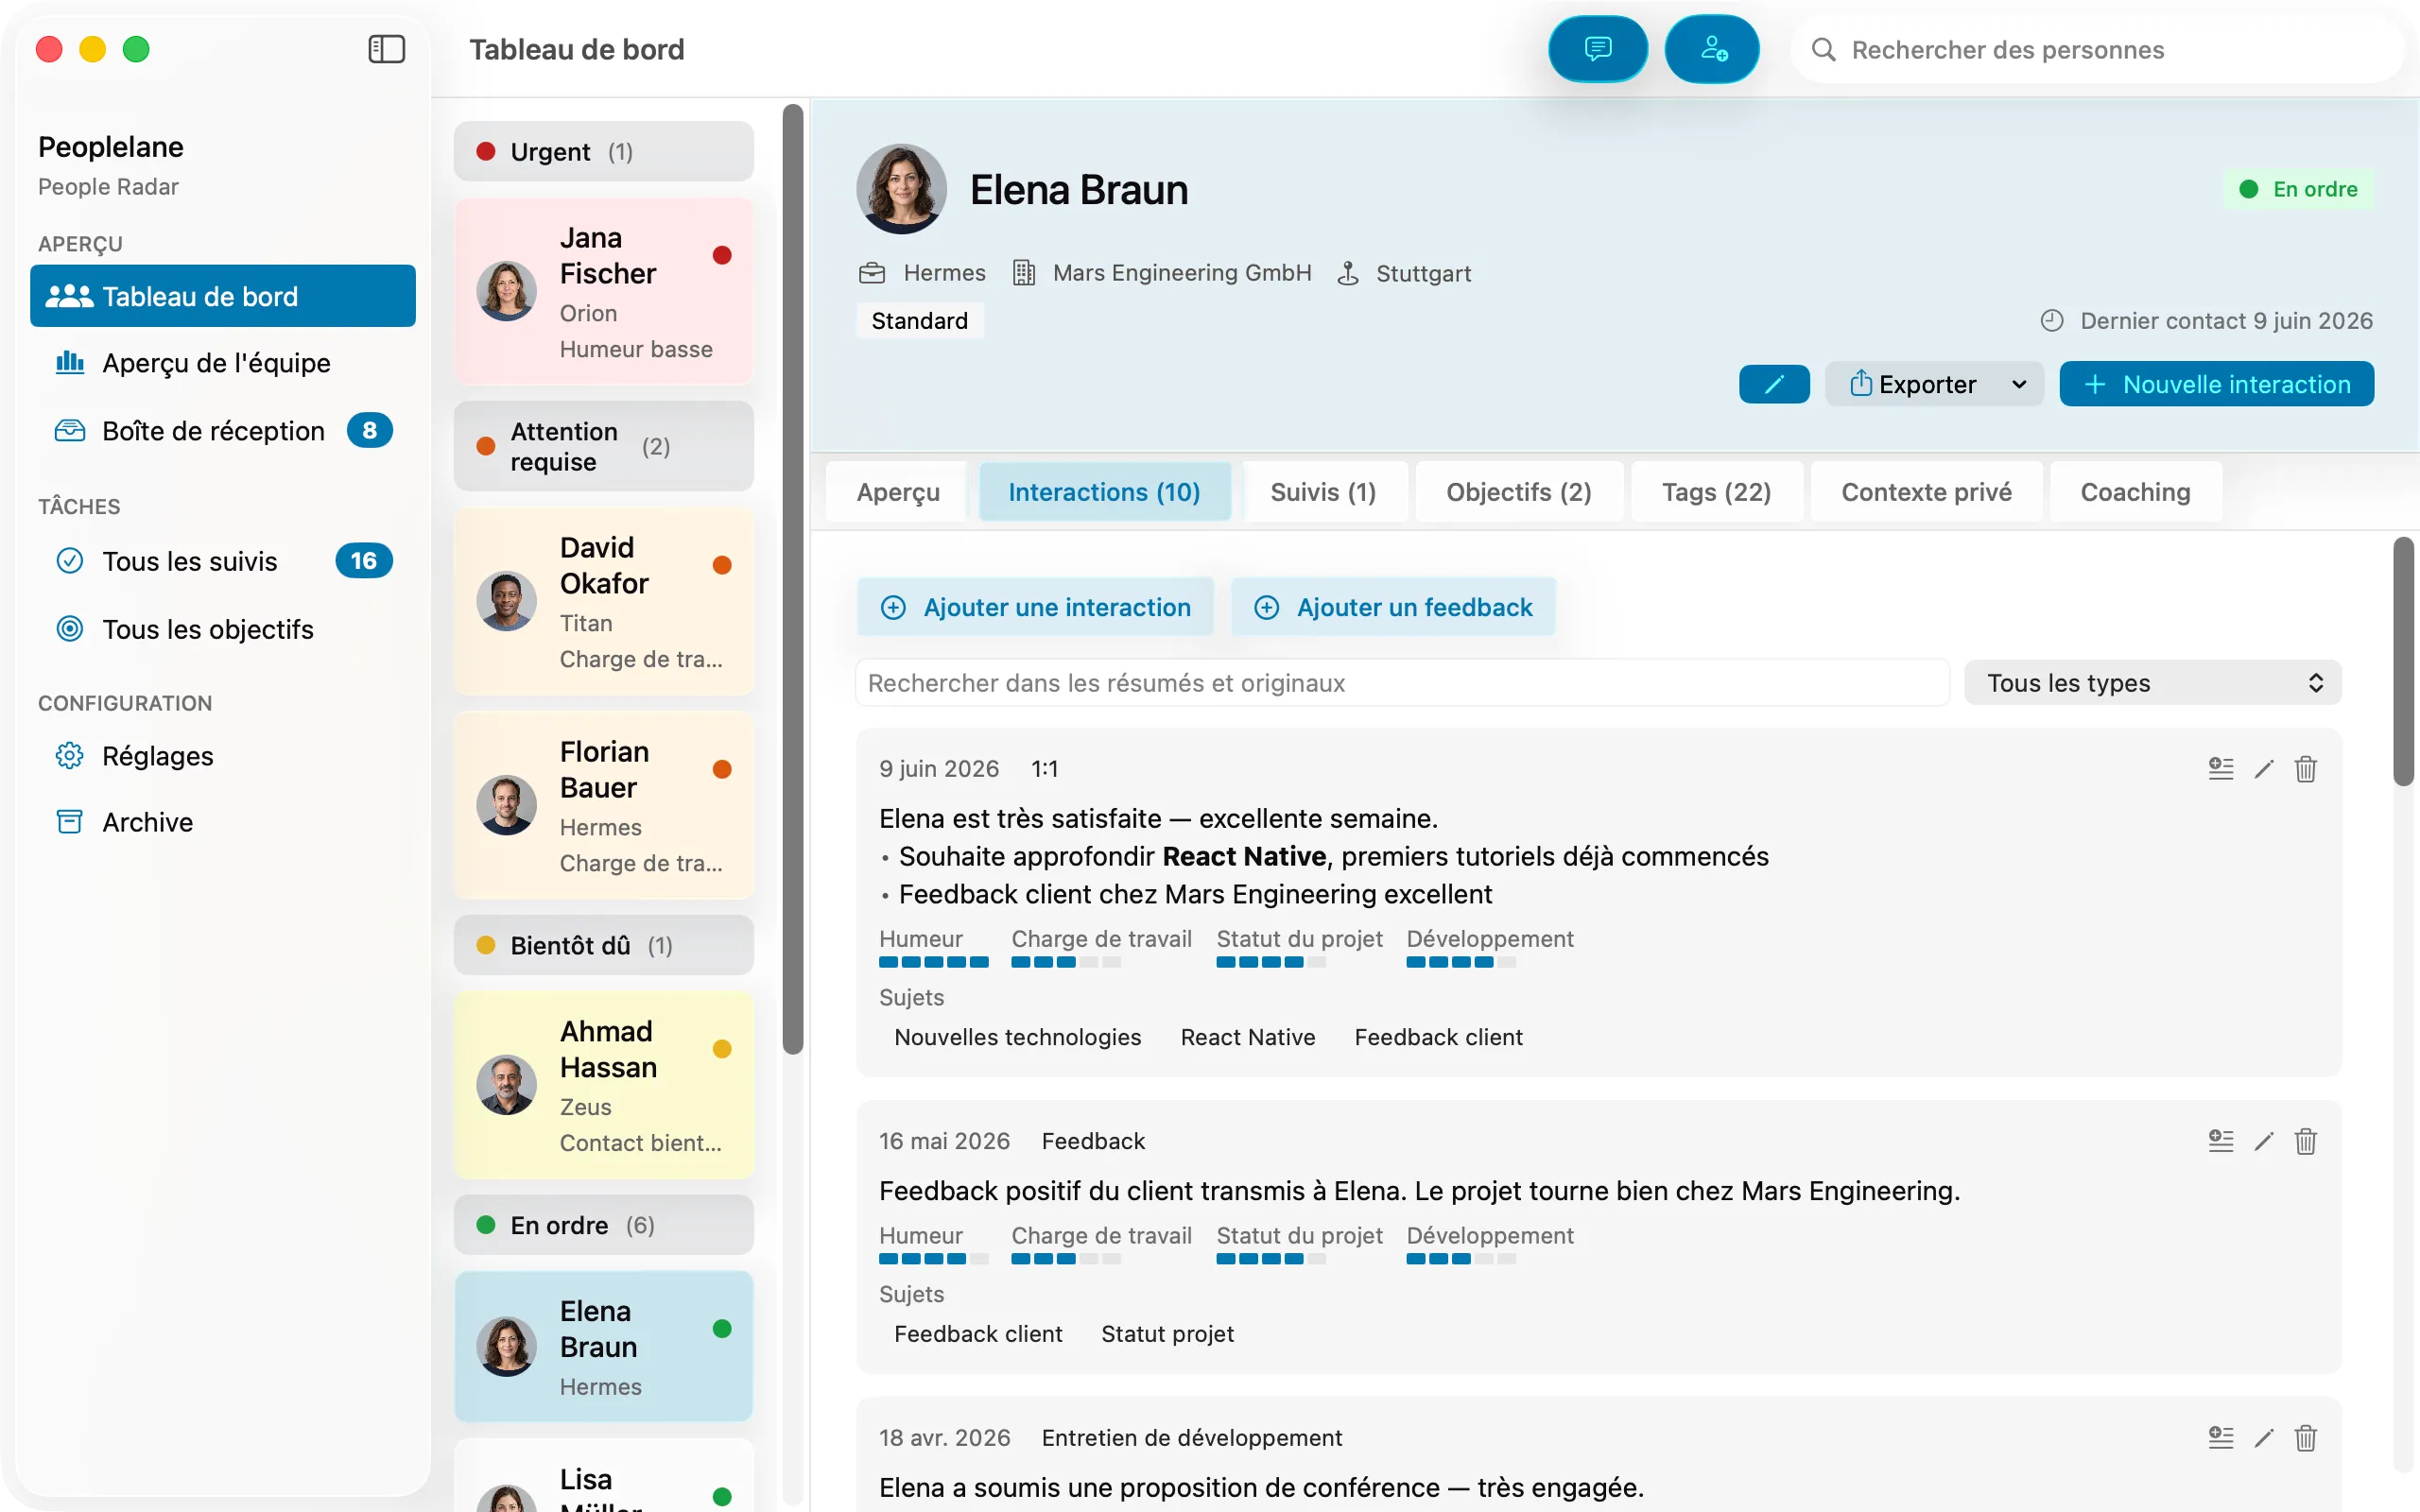Collapse the En ordre group header
Image resolution: width=2420 pixels, height=1512 pixels.
603,1225
